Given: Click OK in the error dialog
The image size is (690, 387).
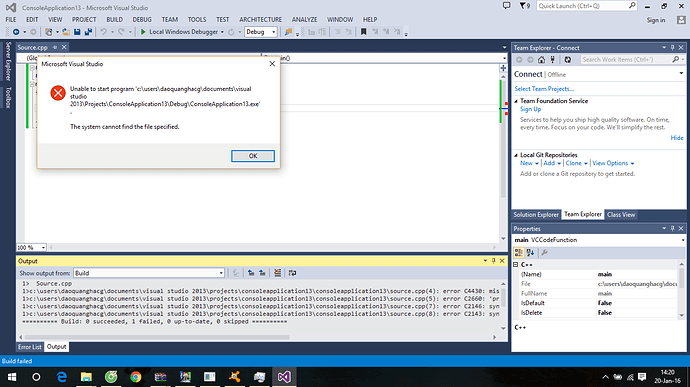Looking at the screenshot, I should click(253, 156).
